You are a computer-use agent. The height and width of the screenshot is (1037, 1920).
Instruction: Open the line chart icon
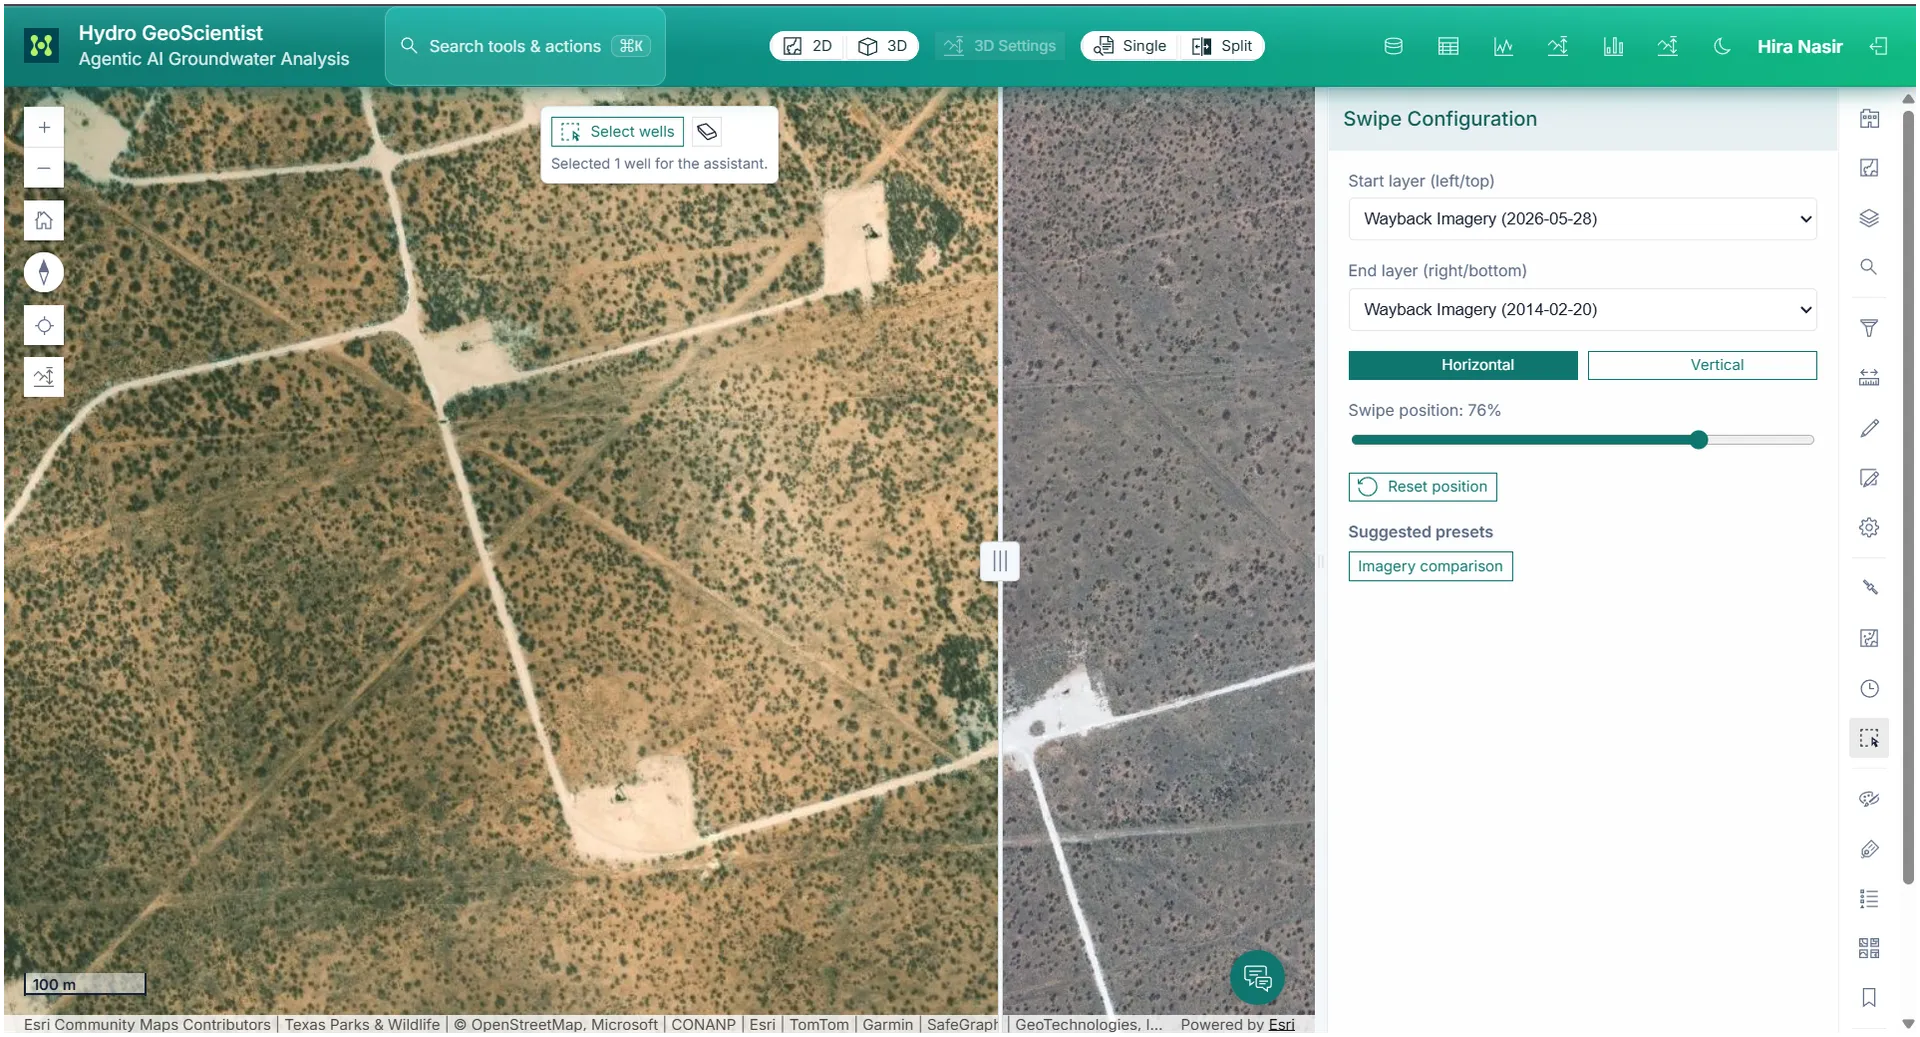tap(1503, 46)
